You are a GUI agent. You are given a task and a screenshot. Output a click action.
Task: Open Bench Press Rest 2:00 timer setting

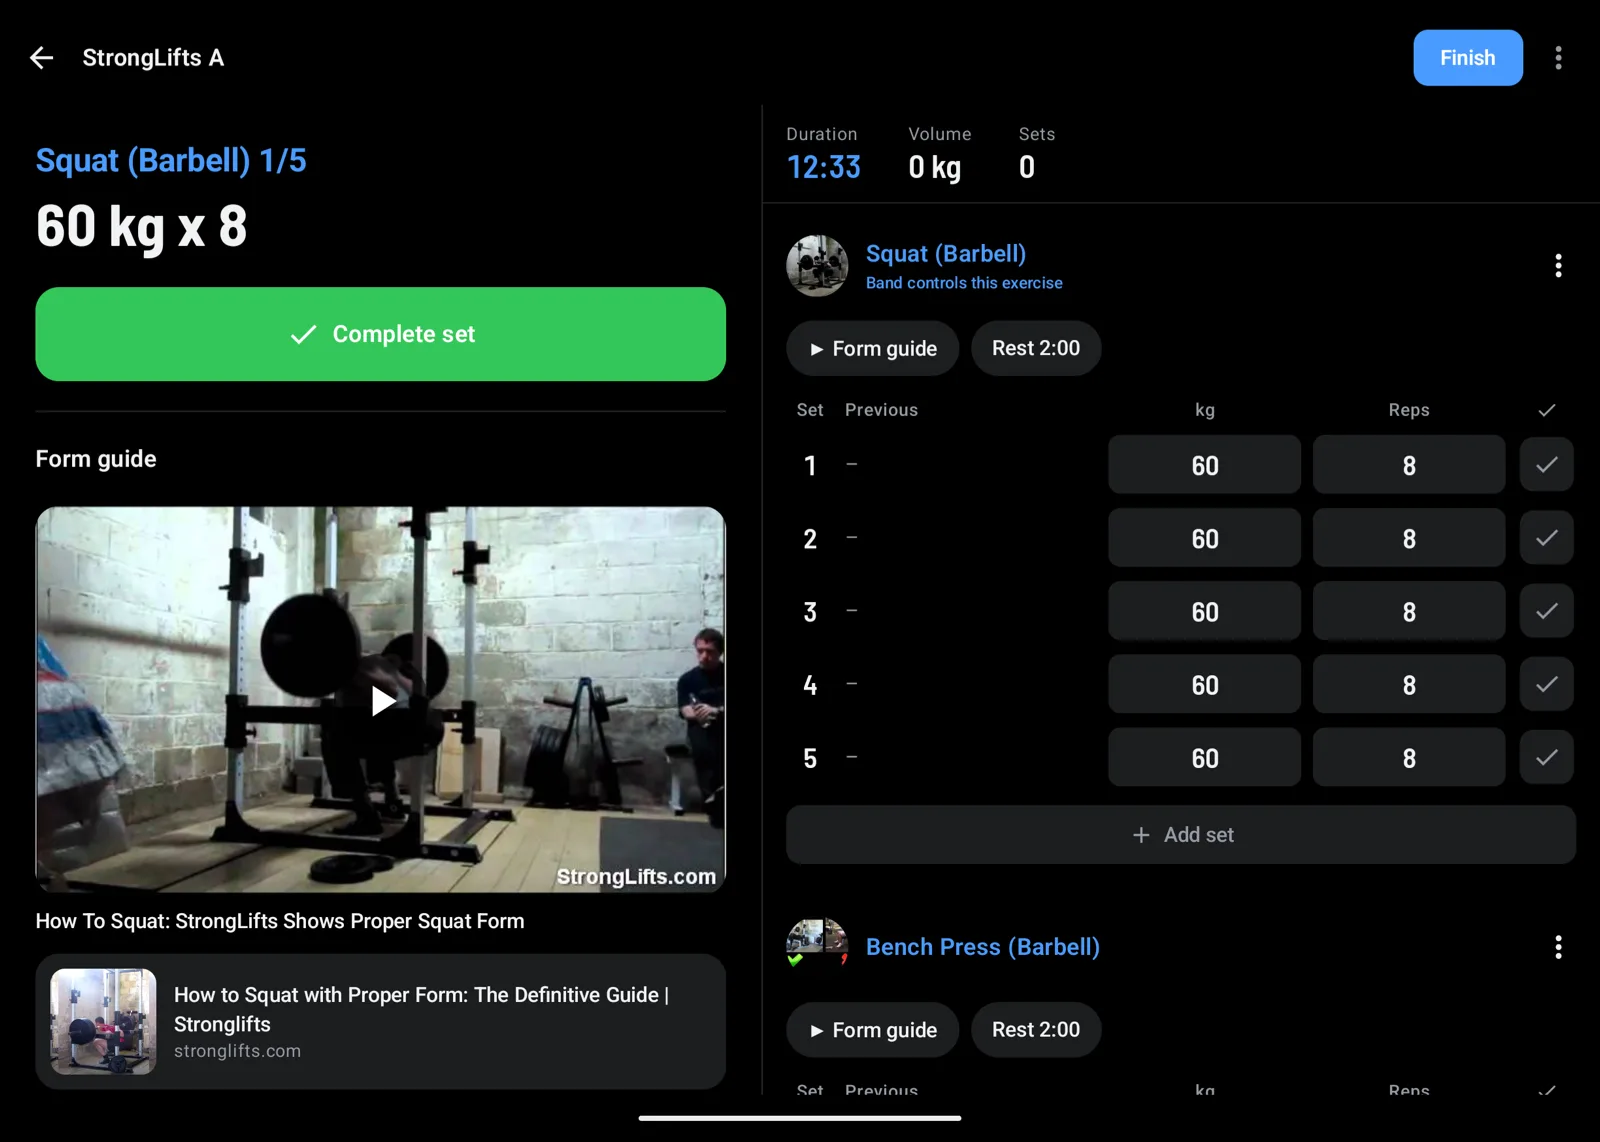(1036, 1030)
